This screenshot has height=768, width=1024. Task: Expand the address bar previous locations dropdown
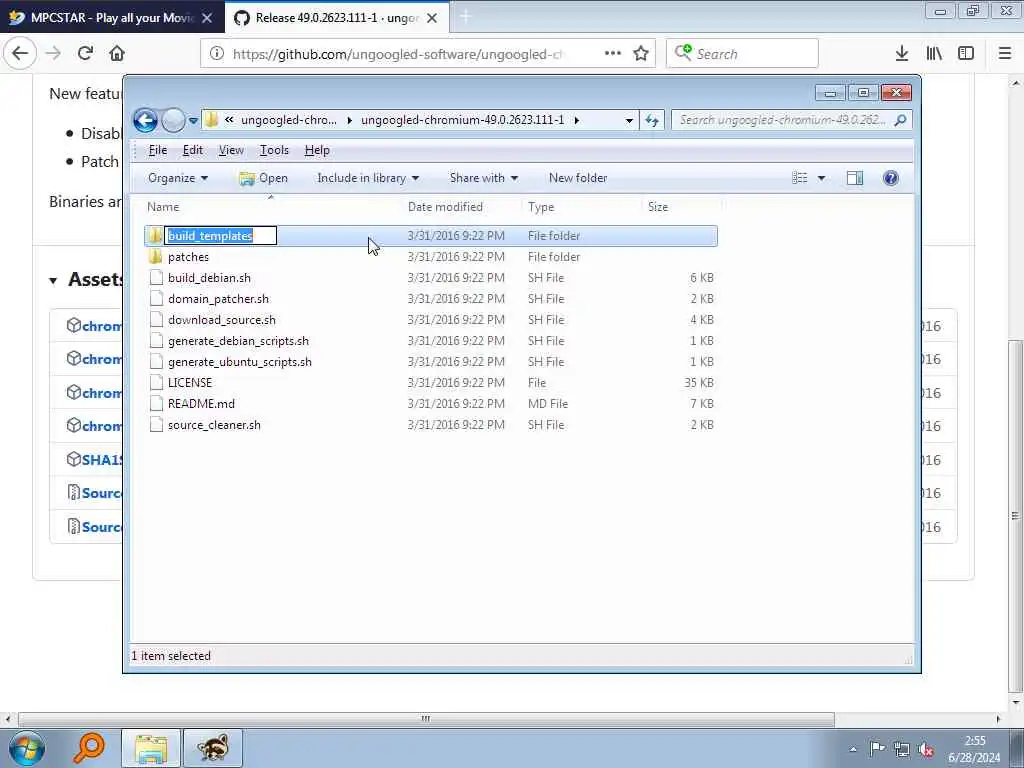629,121
